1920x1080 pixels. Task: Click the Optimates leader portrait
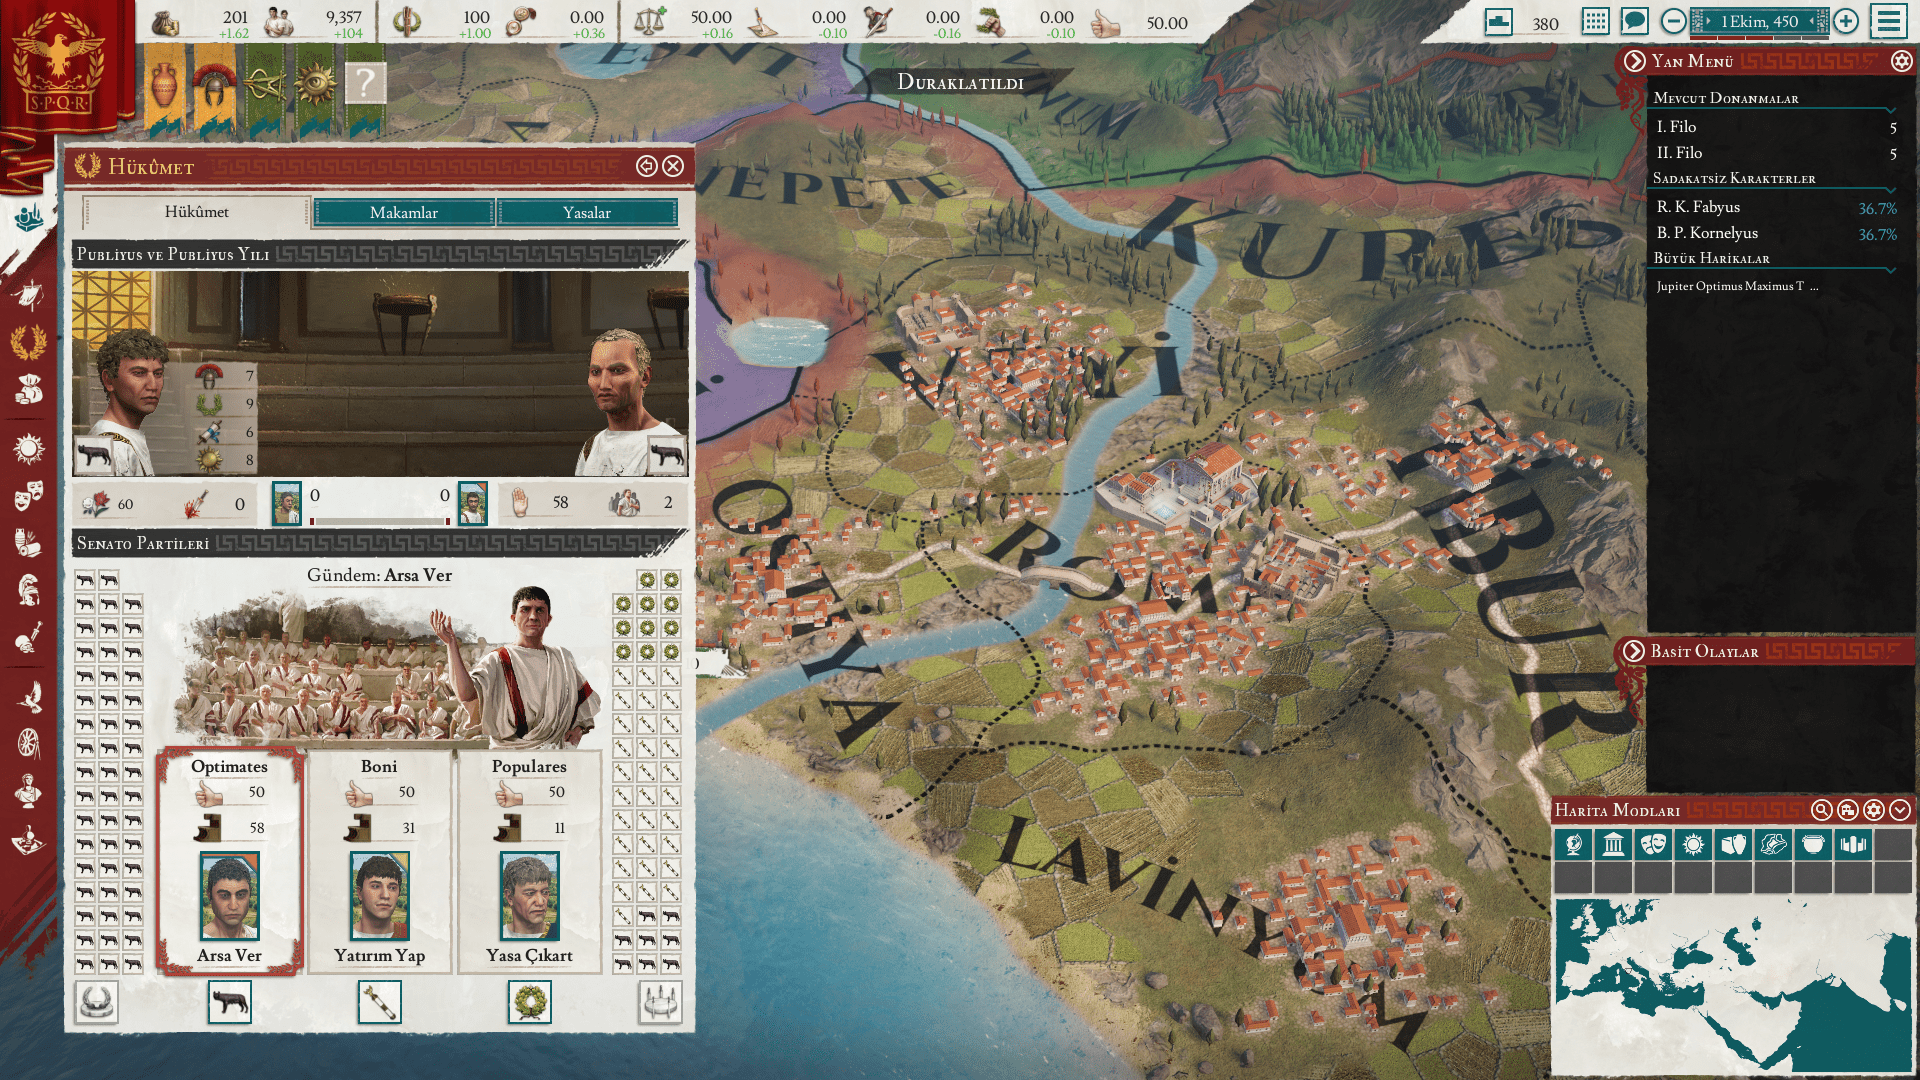coord(229,896)
